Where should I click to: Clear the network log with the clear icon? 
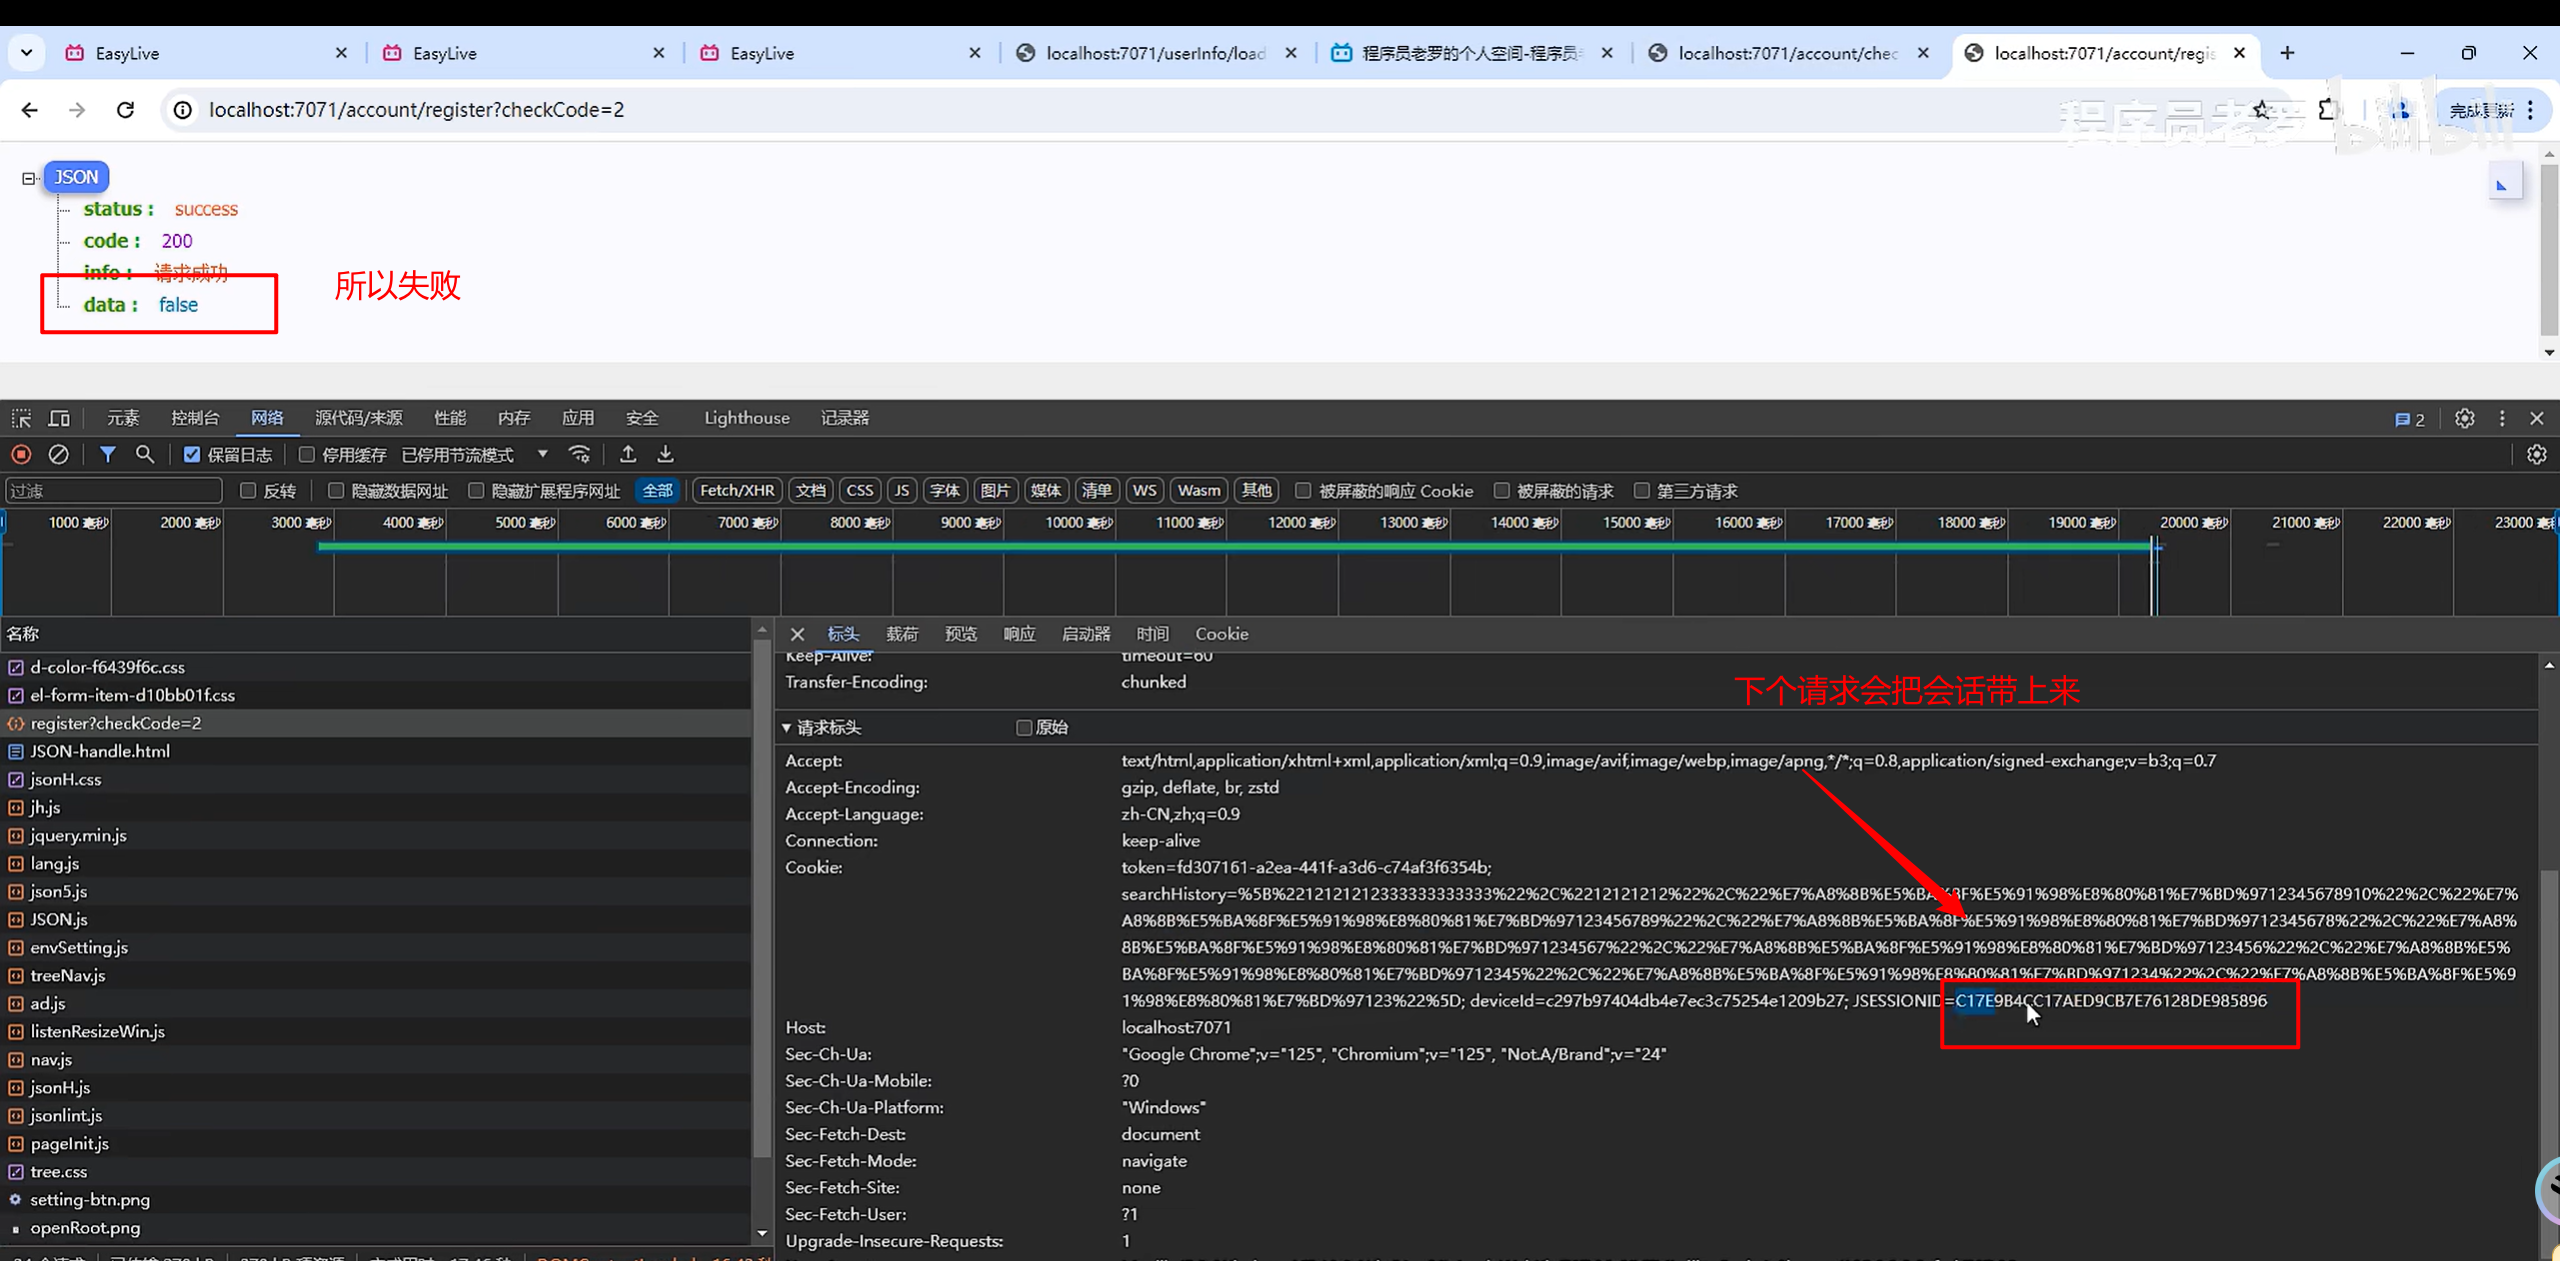(x=59, y=455)
